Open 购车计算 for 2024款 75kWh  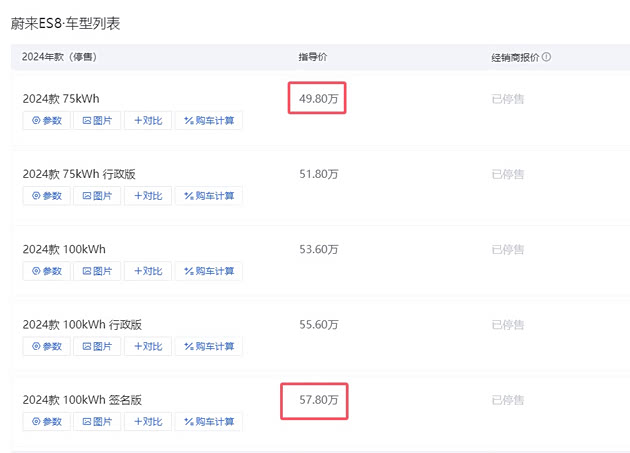tap(209, 121)
